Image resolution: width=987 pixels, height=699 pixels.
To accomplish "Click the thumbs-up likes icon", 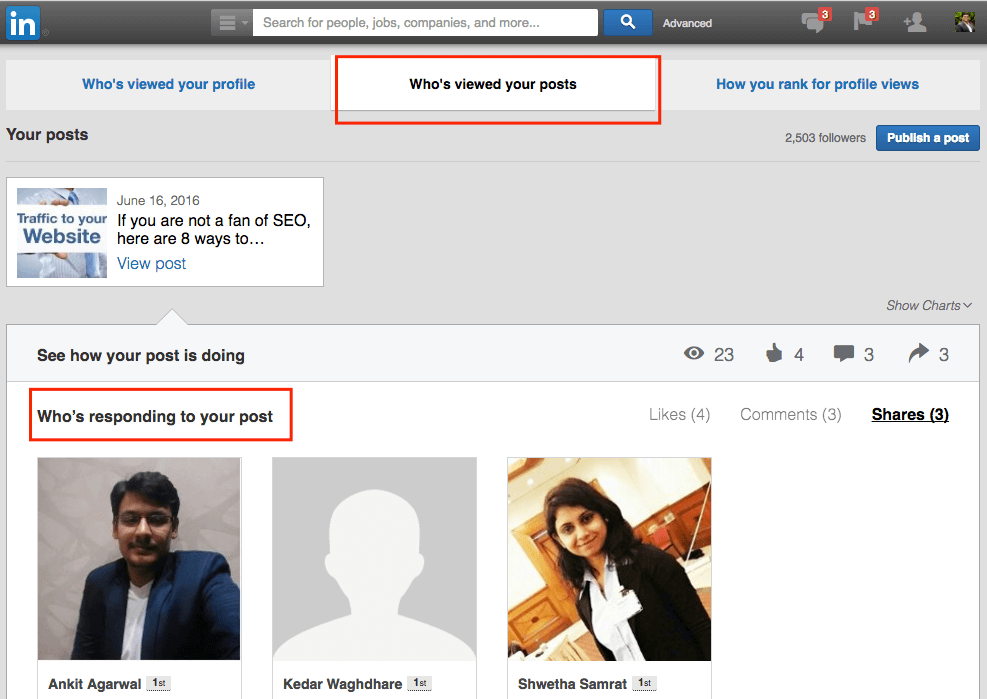I will pyautogui.click(x=774, y=353).
